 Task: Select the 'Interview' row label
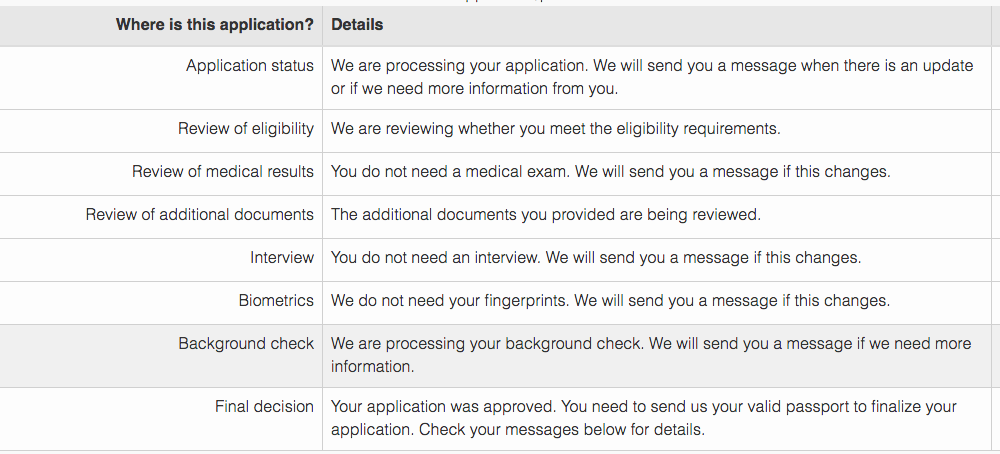click(x=282, y=258)
